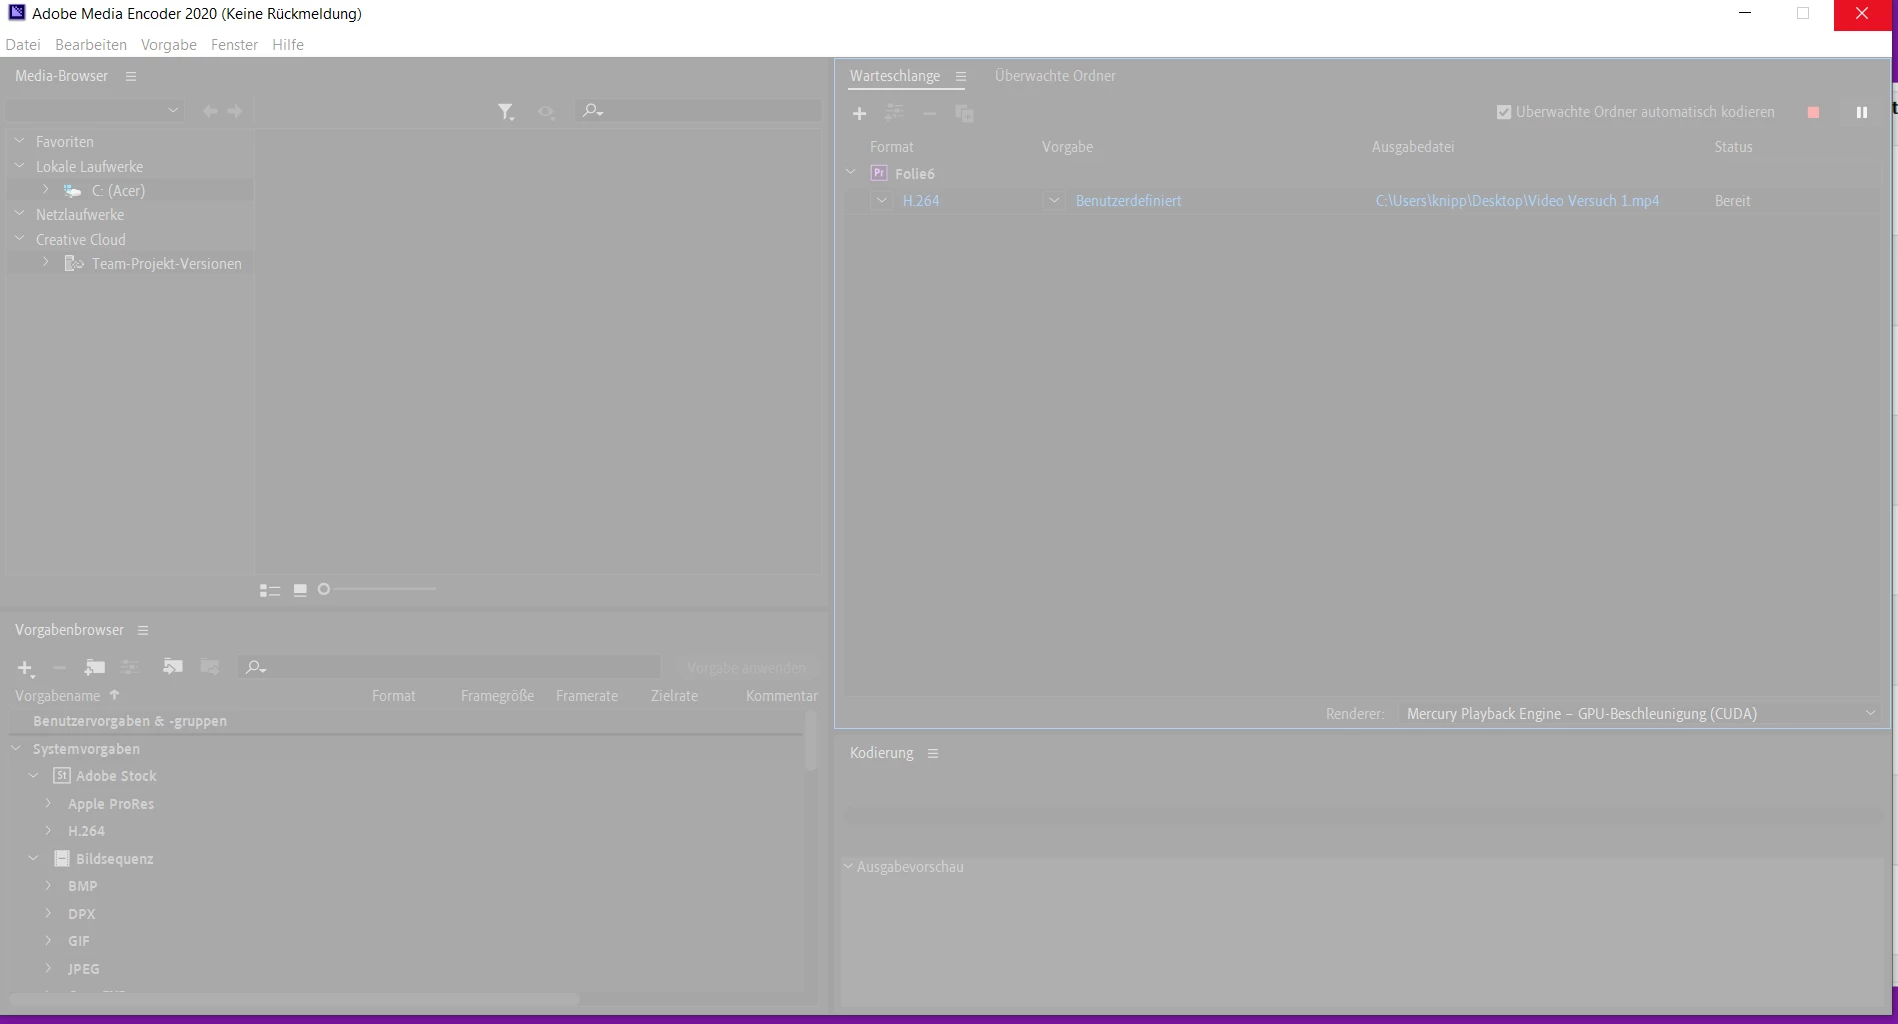Click the queue add output settings icon

coord(894,113)
